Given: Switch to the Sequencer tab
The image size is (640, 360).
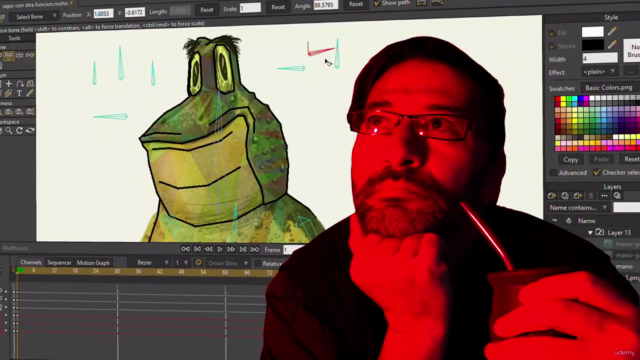Looking at the screenshot, I should click(59, 262).
